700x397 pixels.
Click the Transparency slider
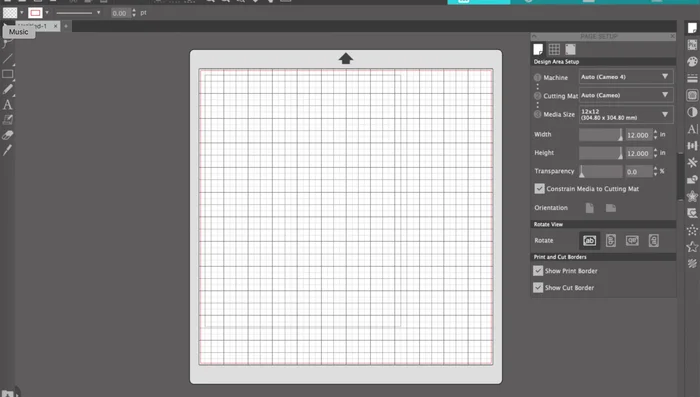pos(600,171)
